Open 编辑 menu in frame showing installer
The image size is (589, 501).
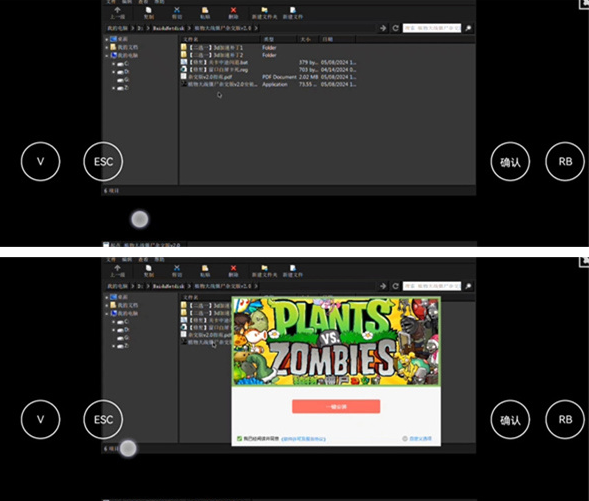tap(127, 260)
